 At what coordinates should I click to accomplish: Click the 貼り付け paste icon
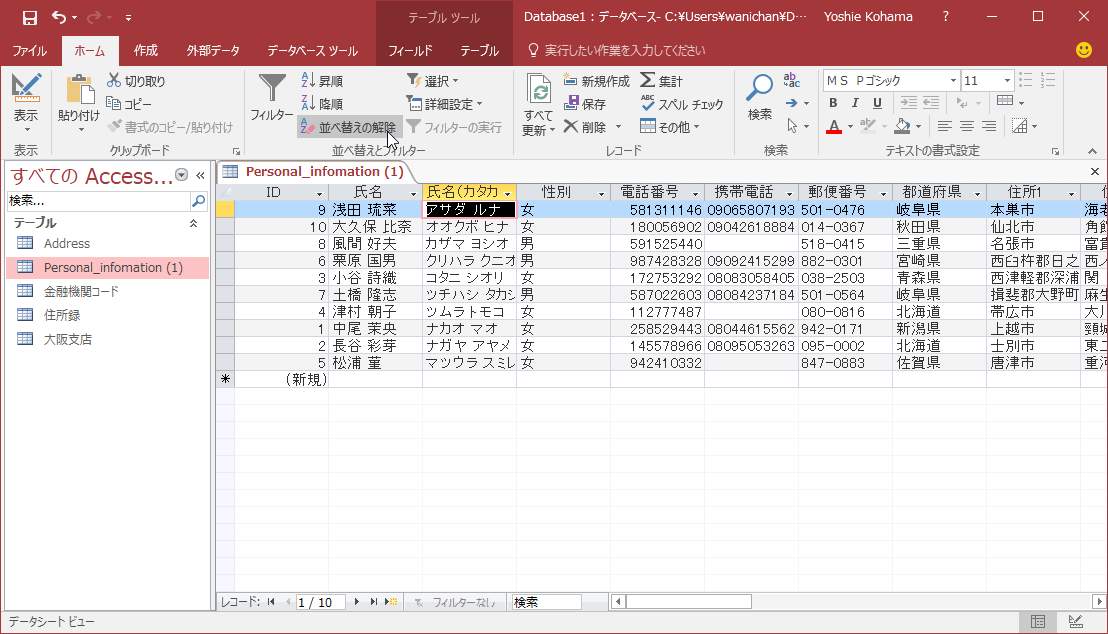(x=79, y=90)
